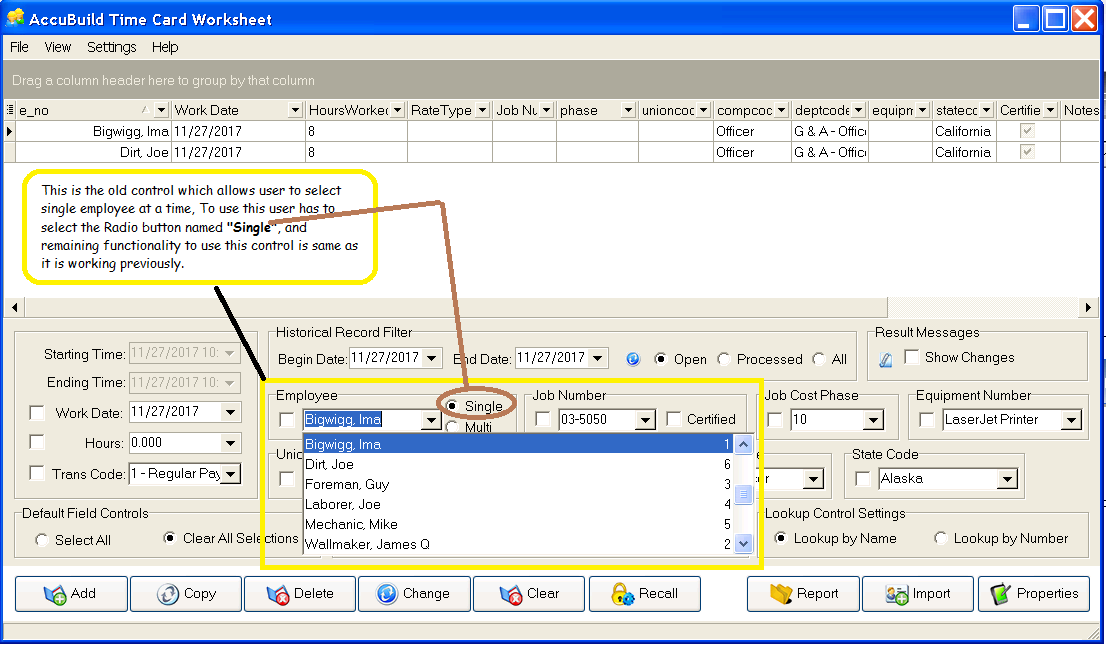Click the Clear button
The width and height of the screenshot is (1106, 645).
point(529,594)
